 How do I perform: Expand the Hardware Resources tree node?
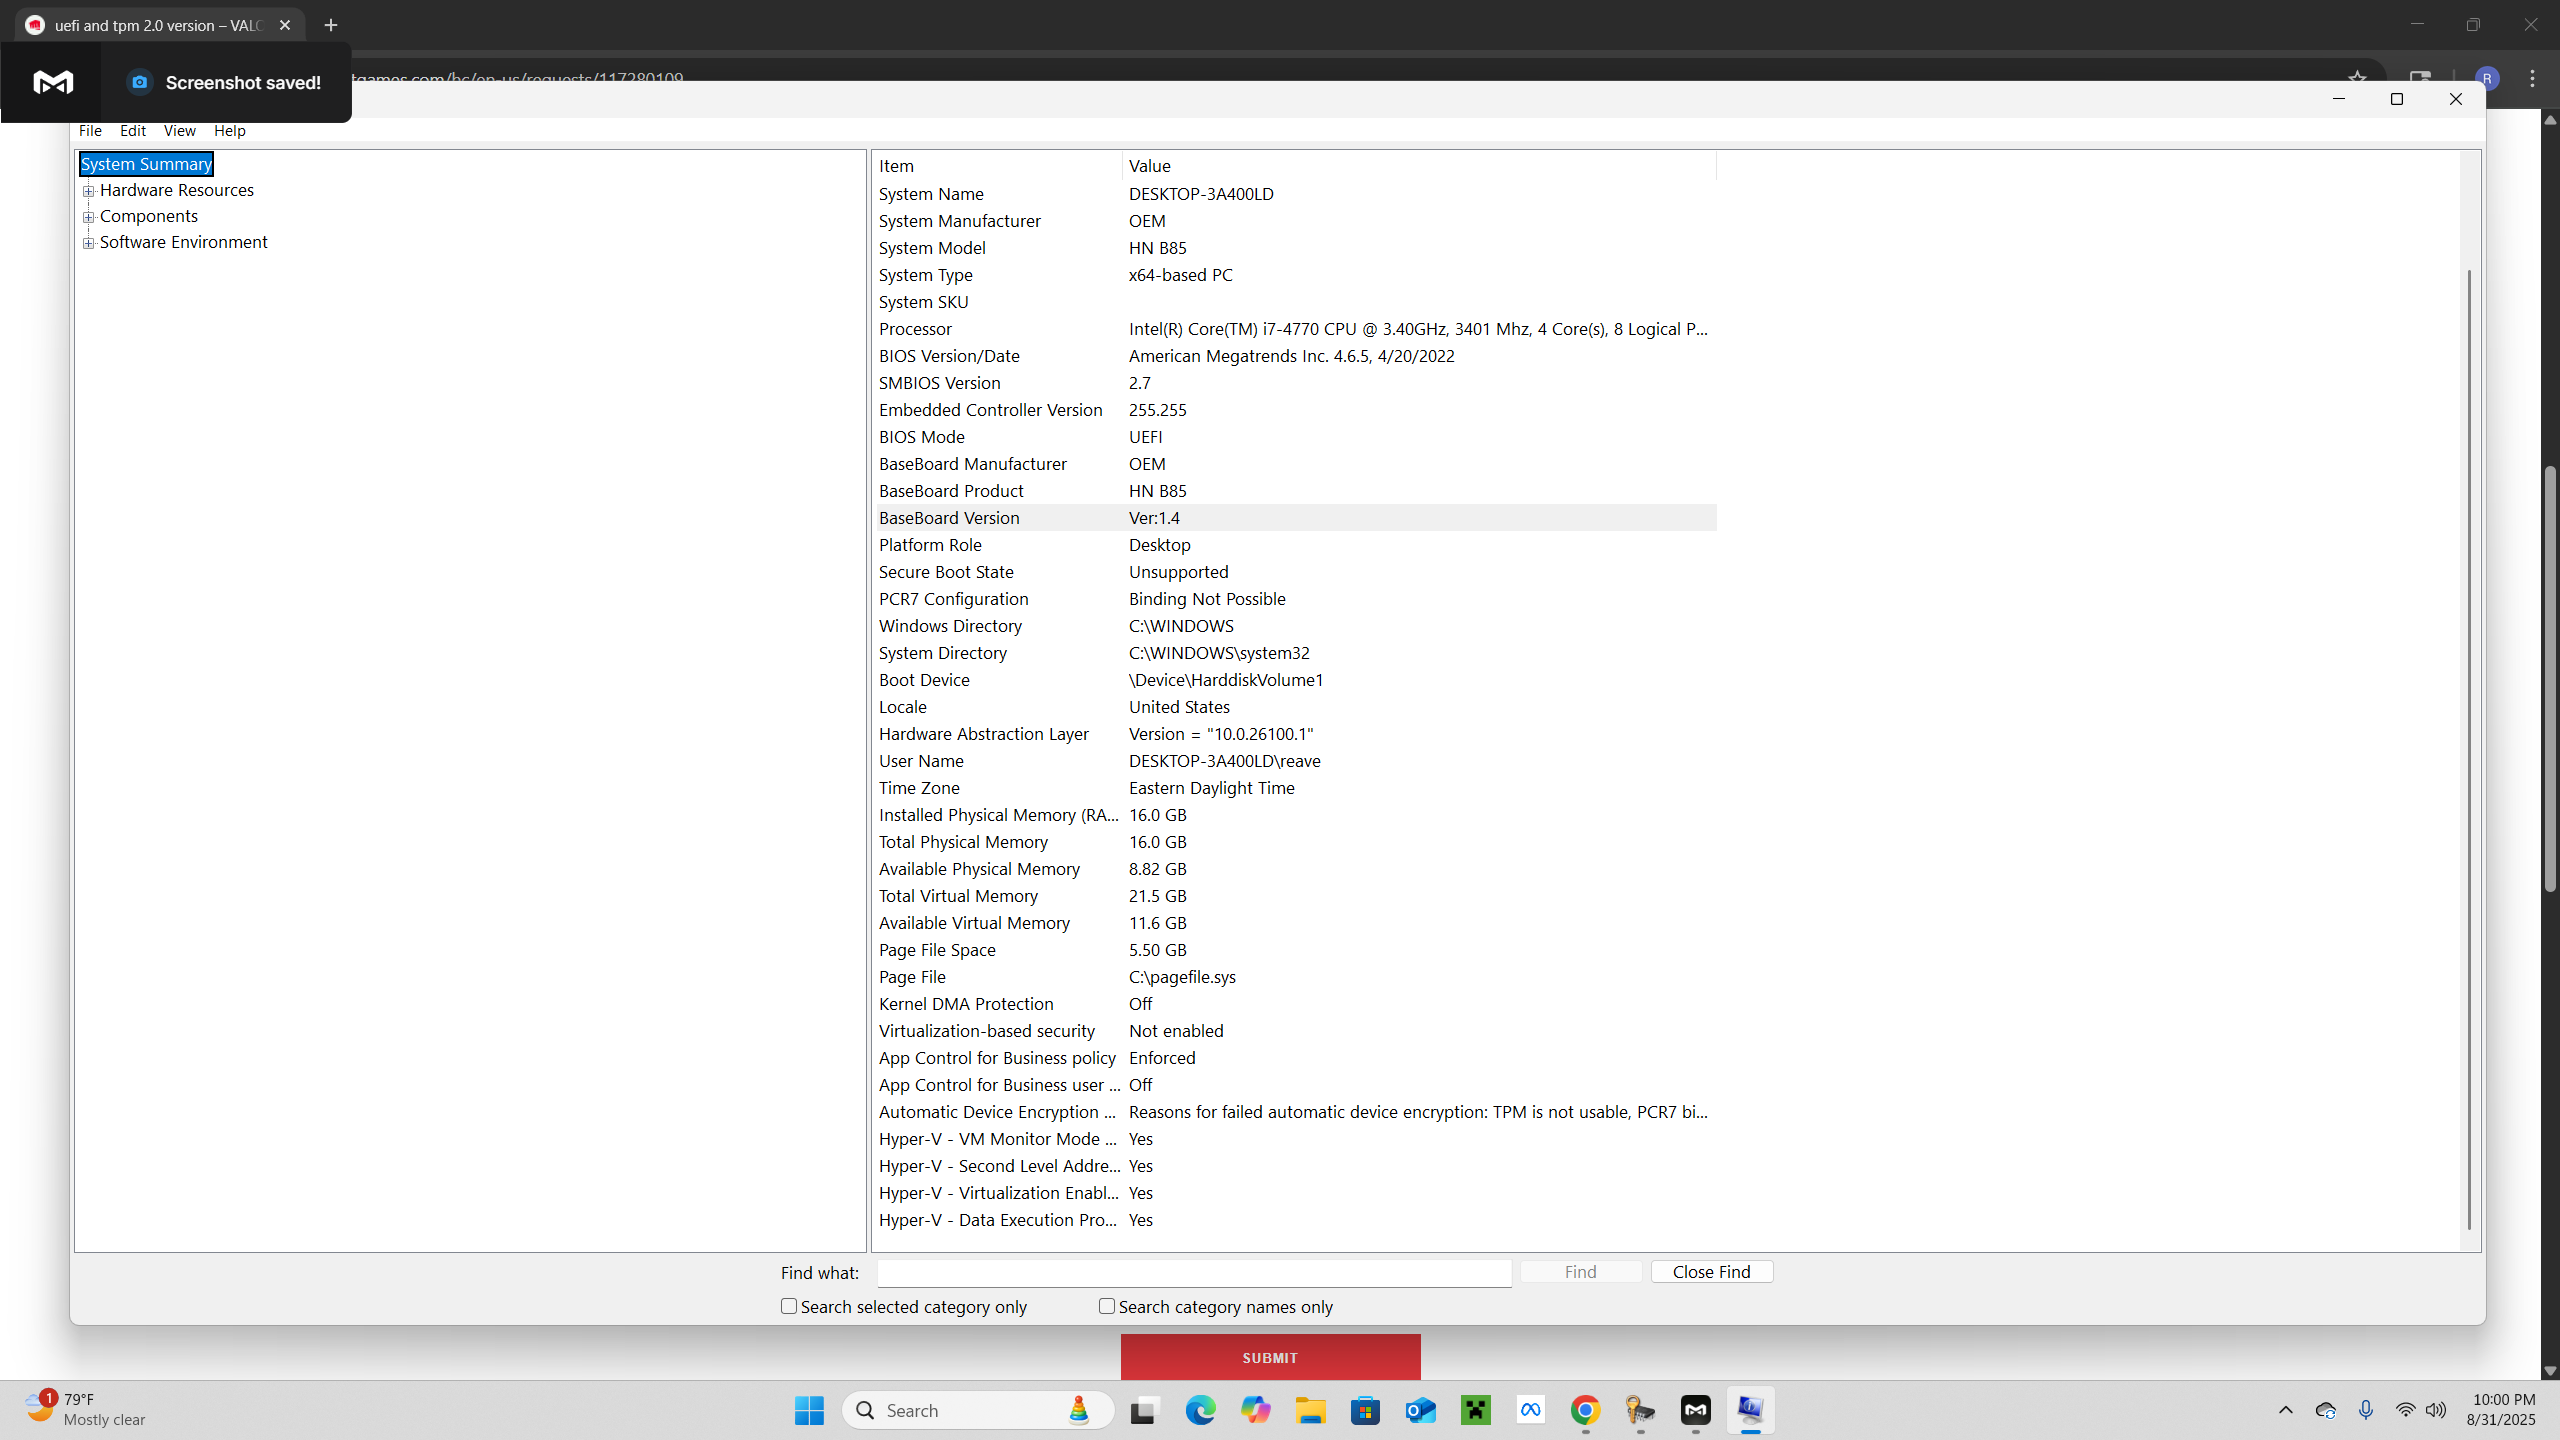(89, 191)
